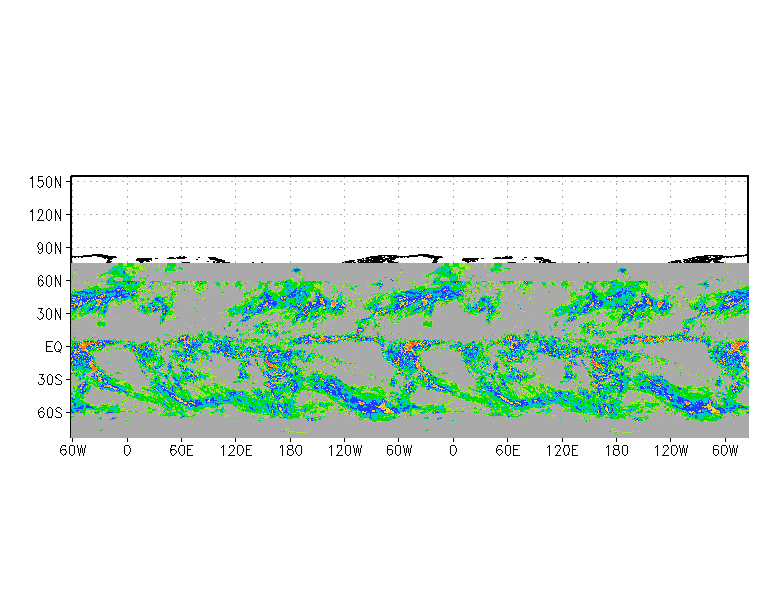Viewport: 784px width, 612px height.
Task: Click the leftmost 60W longitude label
Action: [x=73, y=450]
